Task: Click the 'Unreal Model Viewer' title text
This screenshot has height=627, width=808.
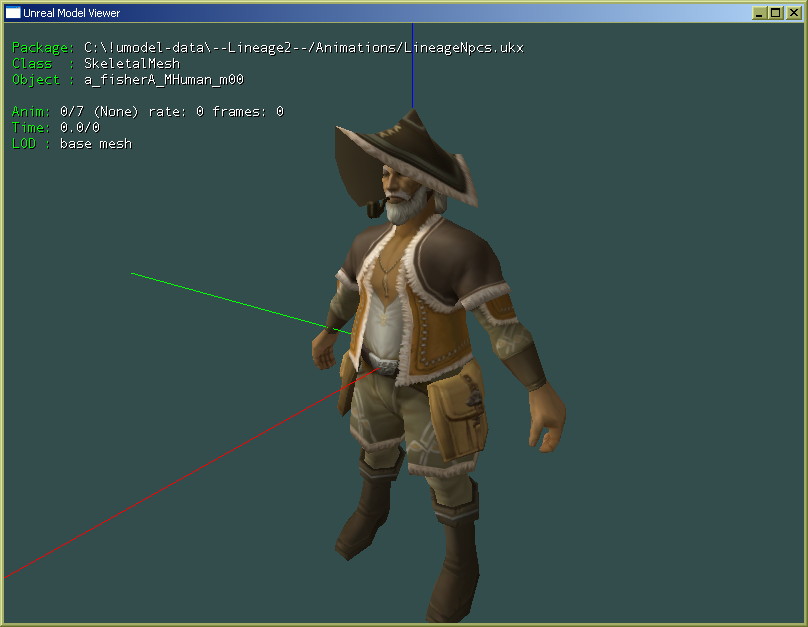Action: [71, 13]
